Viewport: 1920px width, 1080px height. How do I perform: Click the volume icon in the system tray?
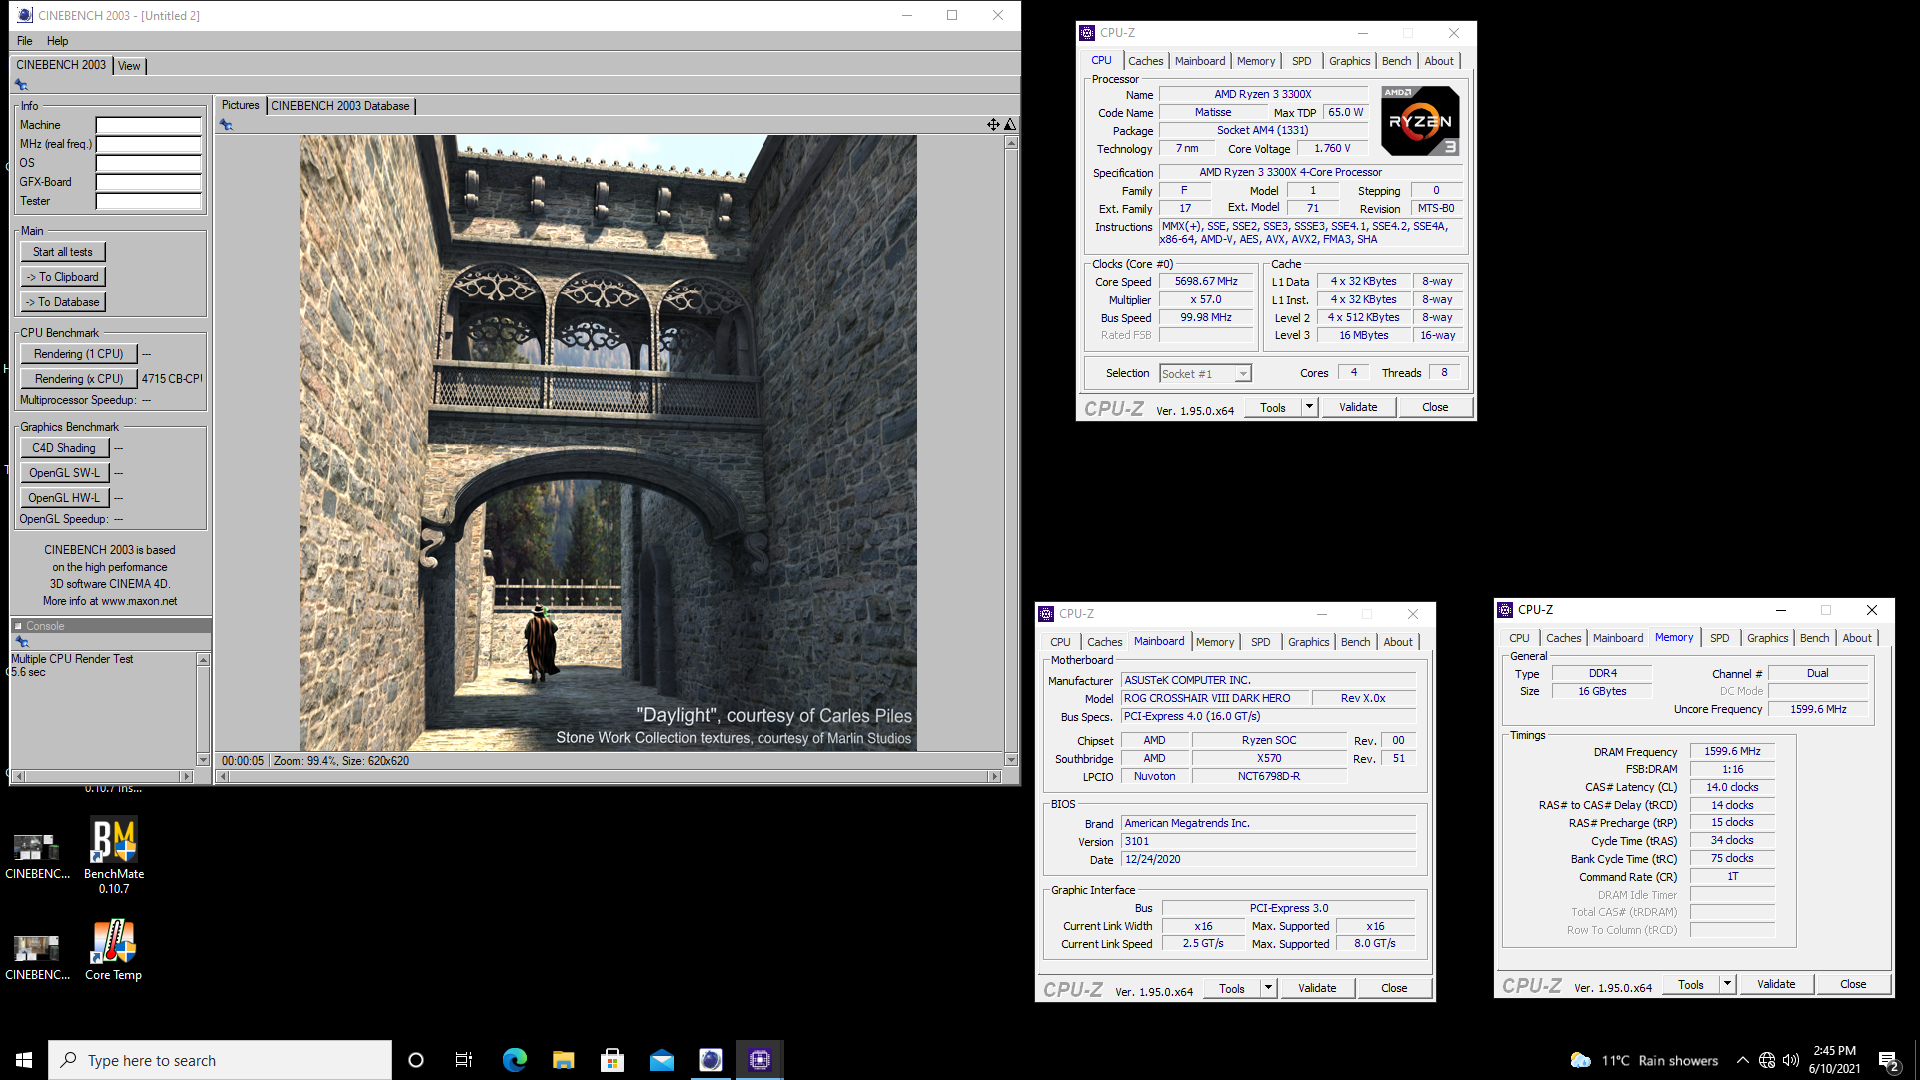coord(1791,1060)
